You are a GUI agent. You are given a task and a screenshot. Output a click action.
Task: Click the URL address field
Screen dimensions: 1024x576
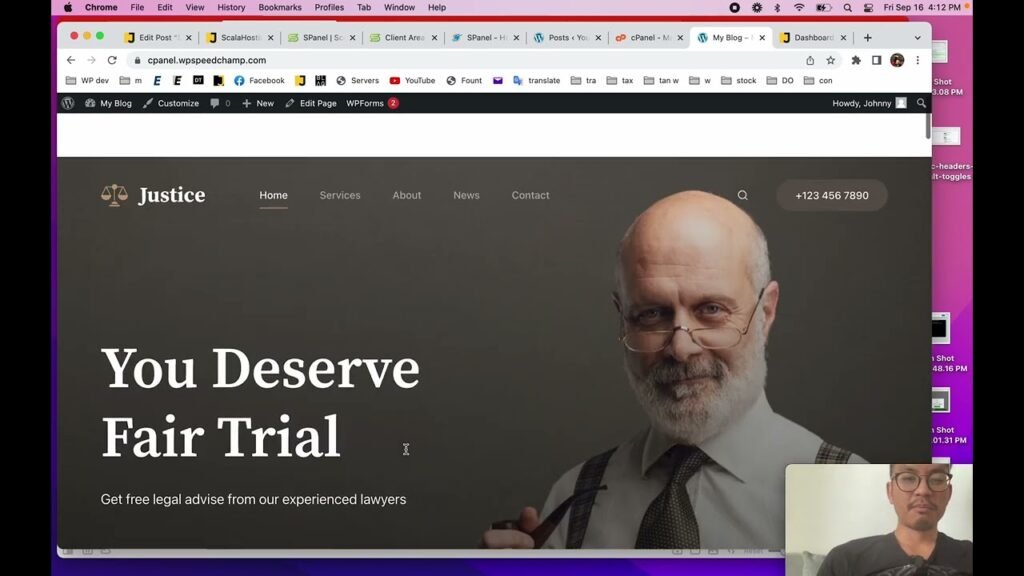(450, 60)
